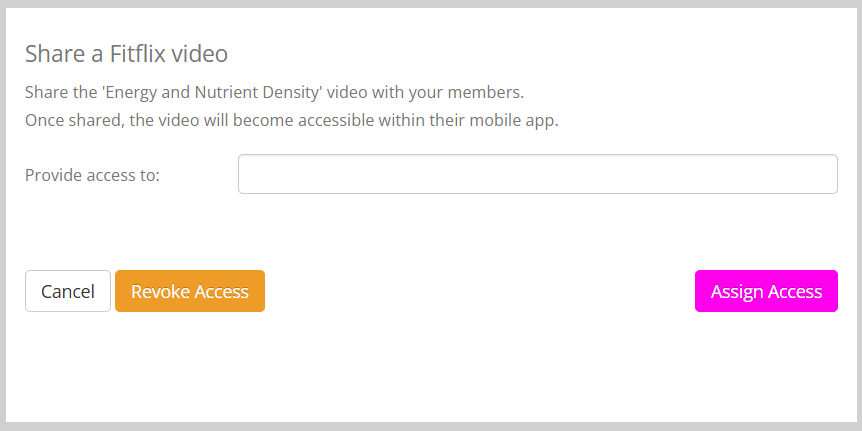Open the member selection field for sharing
Image resolution: width=862 pixels, height=431 pixels.
(x=537, y=174)
